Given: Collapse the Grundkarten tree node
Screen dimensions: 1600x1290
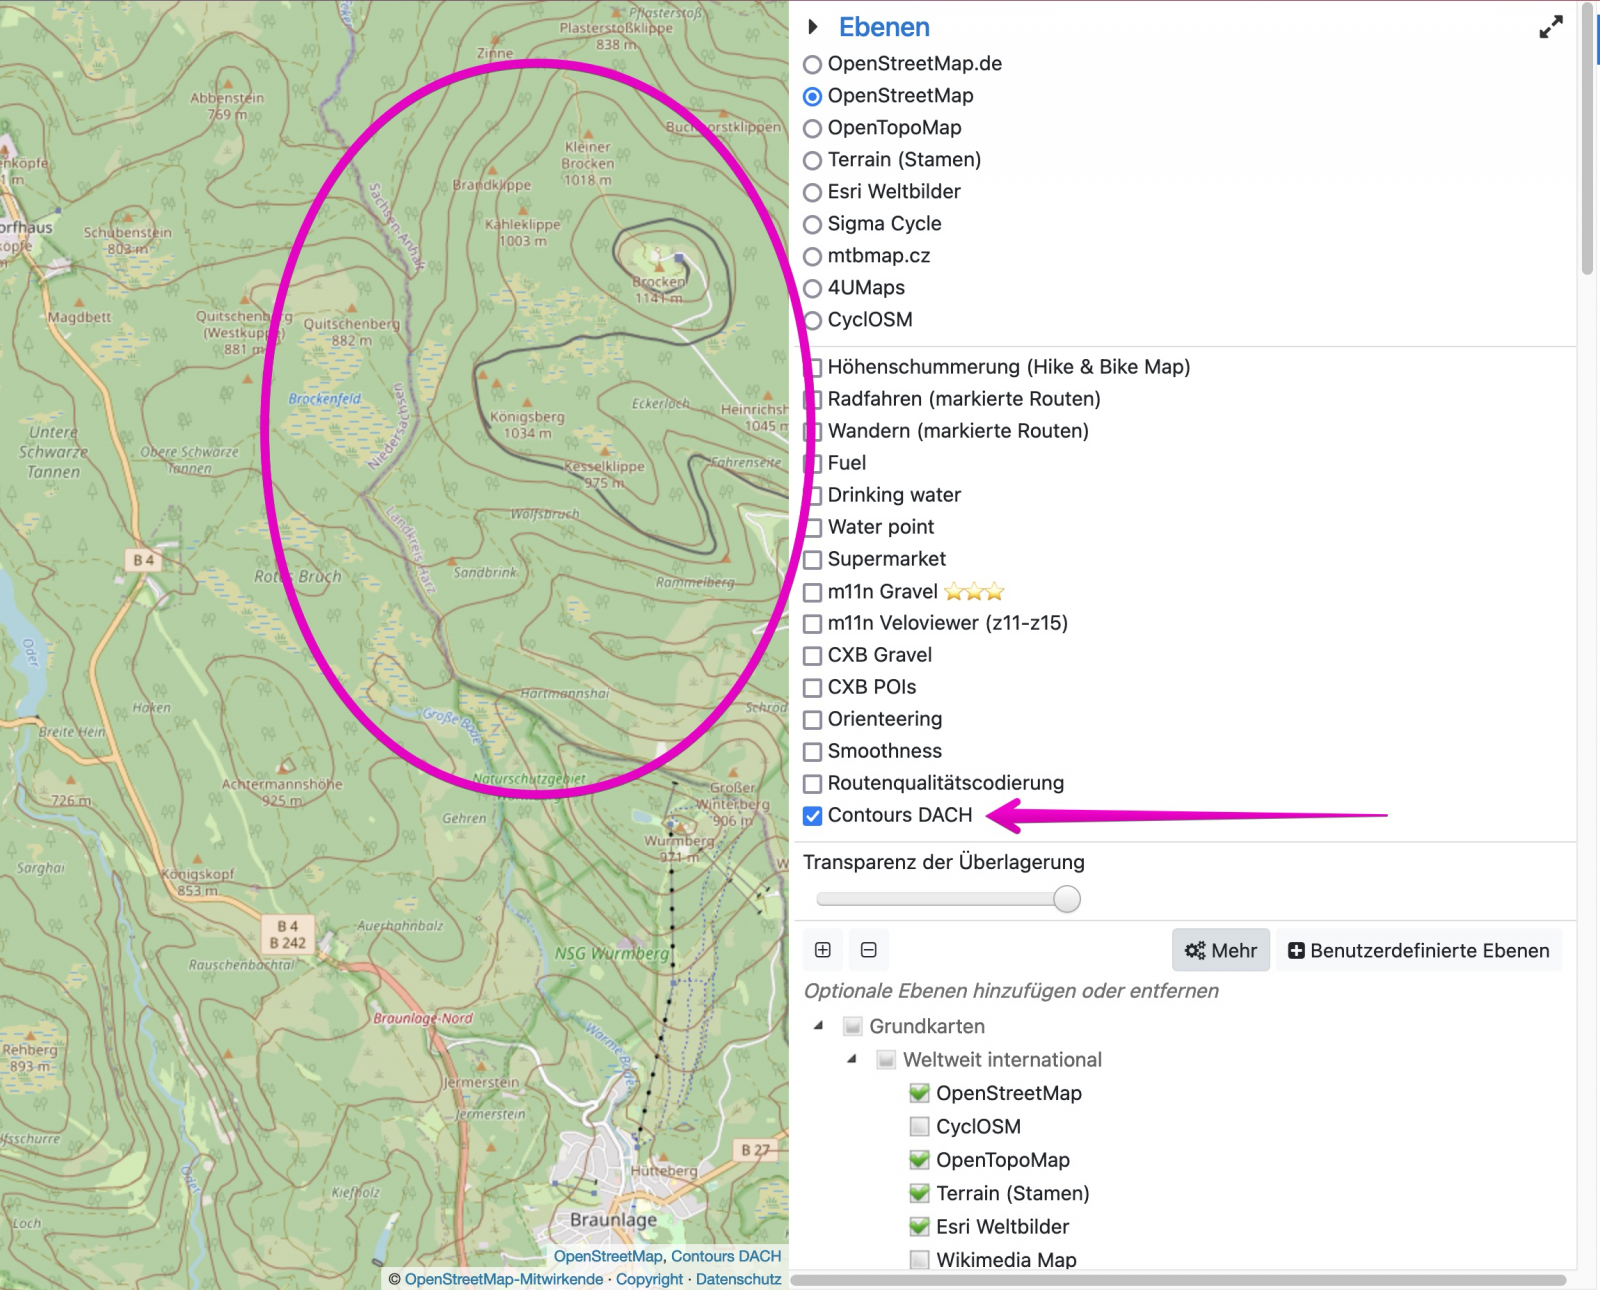Looking at the screenshot, I should point(819,1026).
